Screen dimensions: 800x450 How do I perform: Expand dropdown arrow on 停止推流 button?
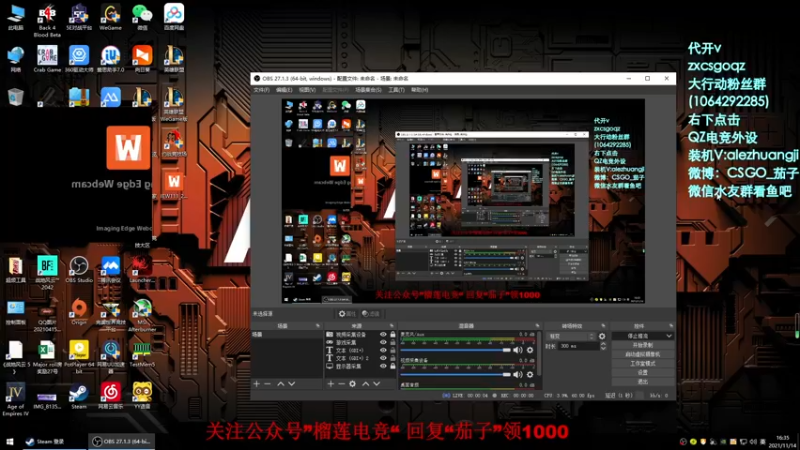coord(669,336)
